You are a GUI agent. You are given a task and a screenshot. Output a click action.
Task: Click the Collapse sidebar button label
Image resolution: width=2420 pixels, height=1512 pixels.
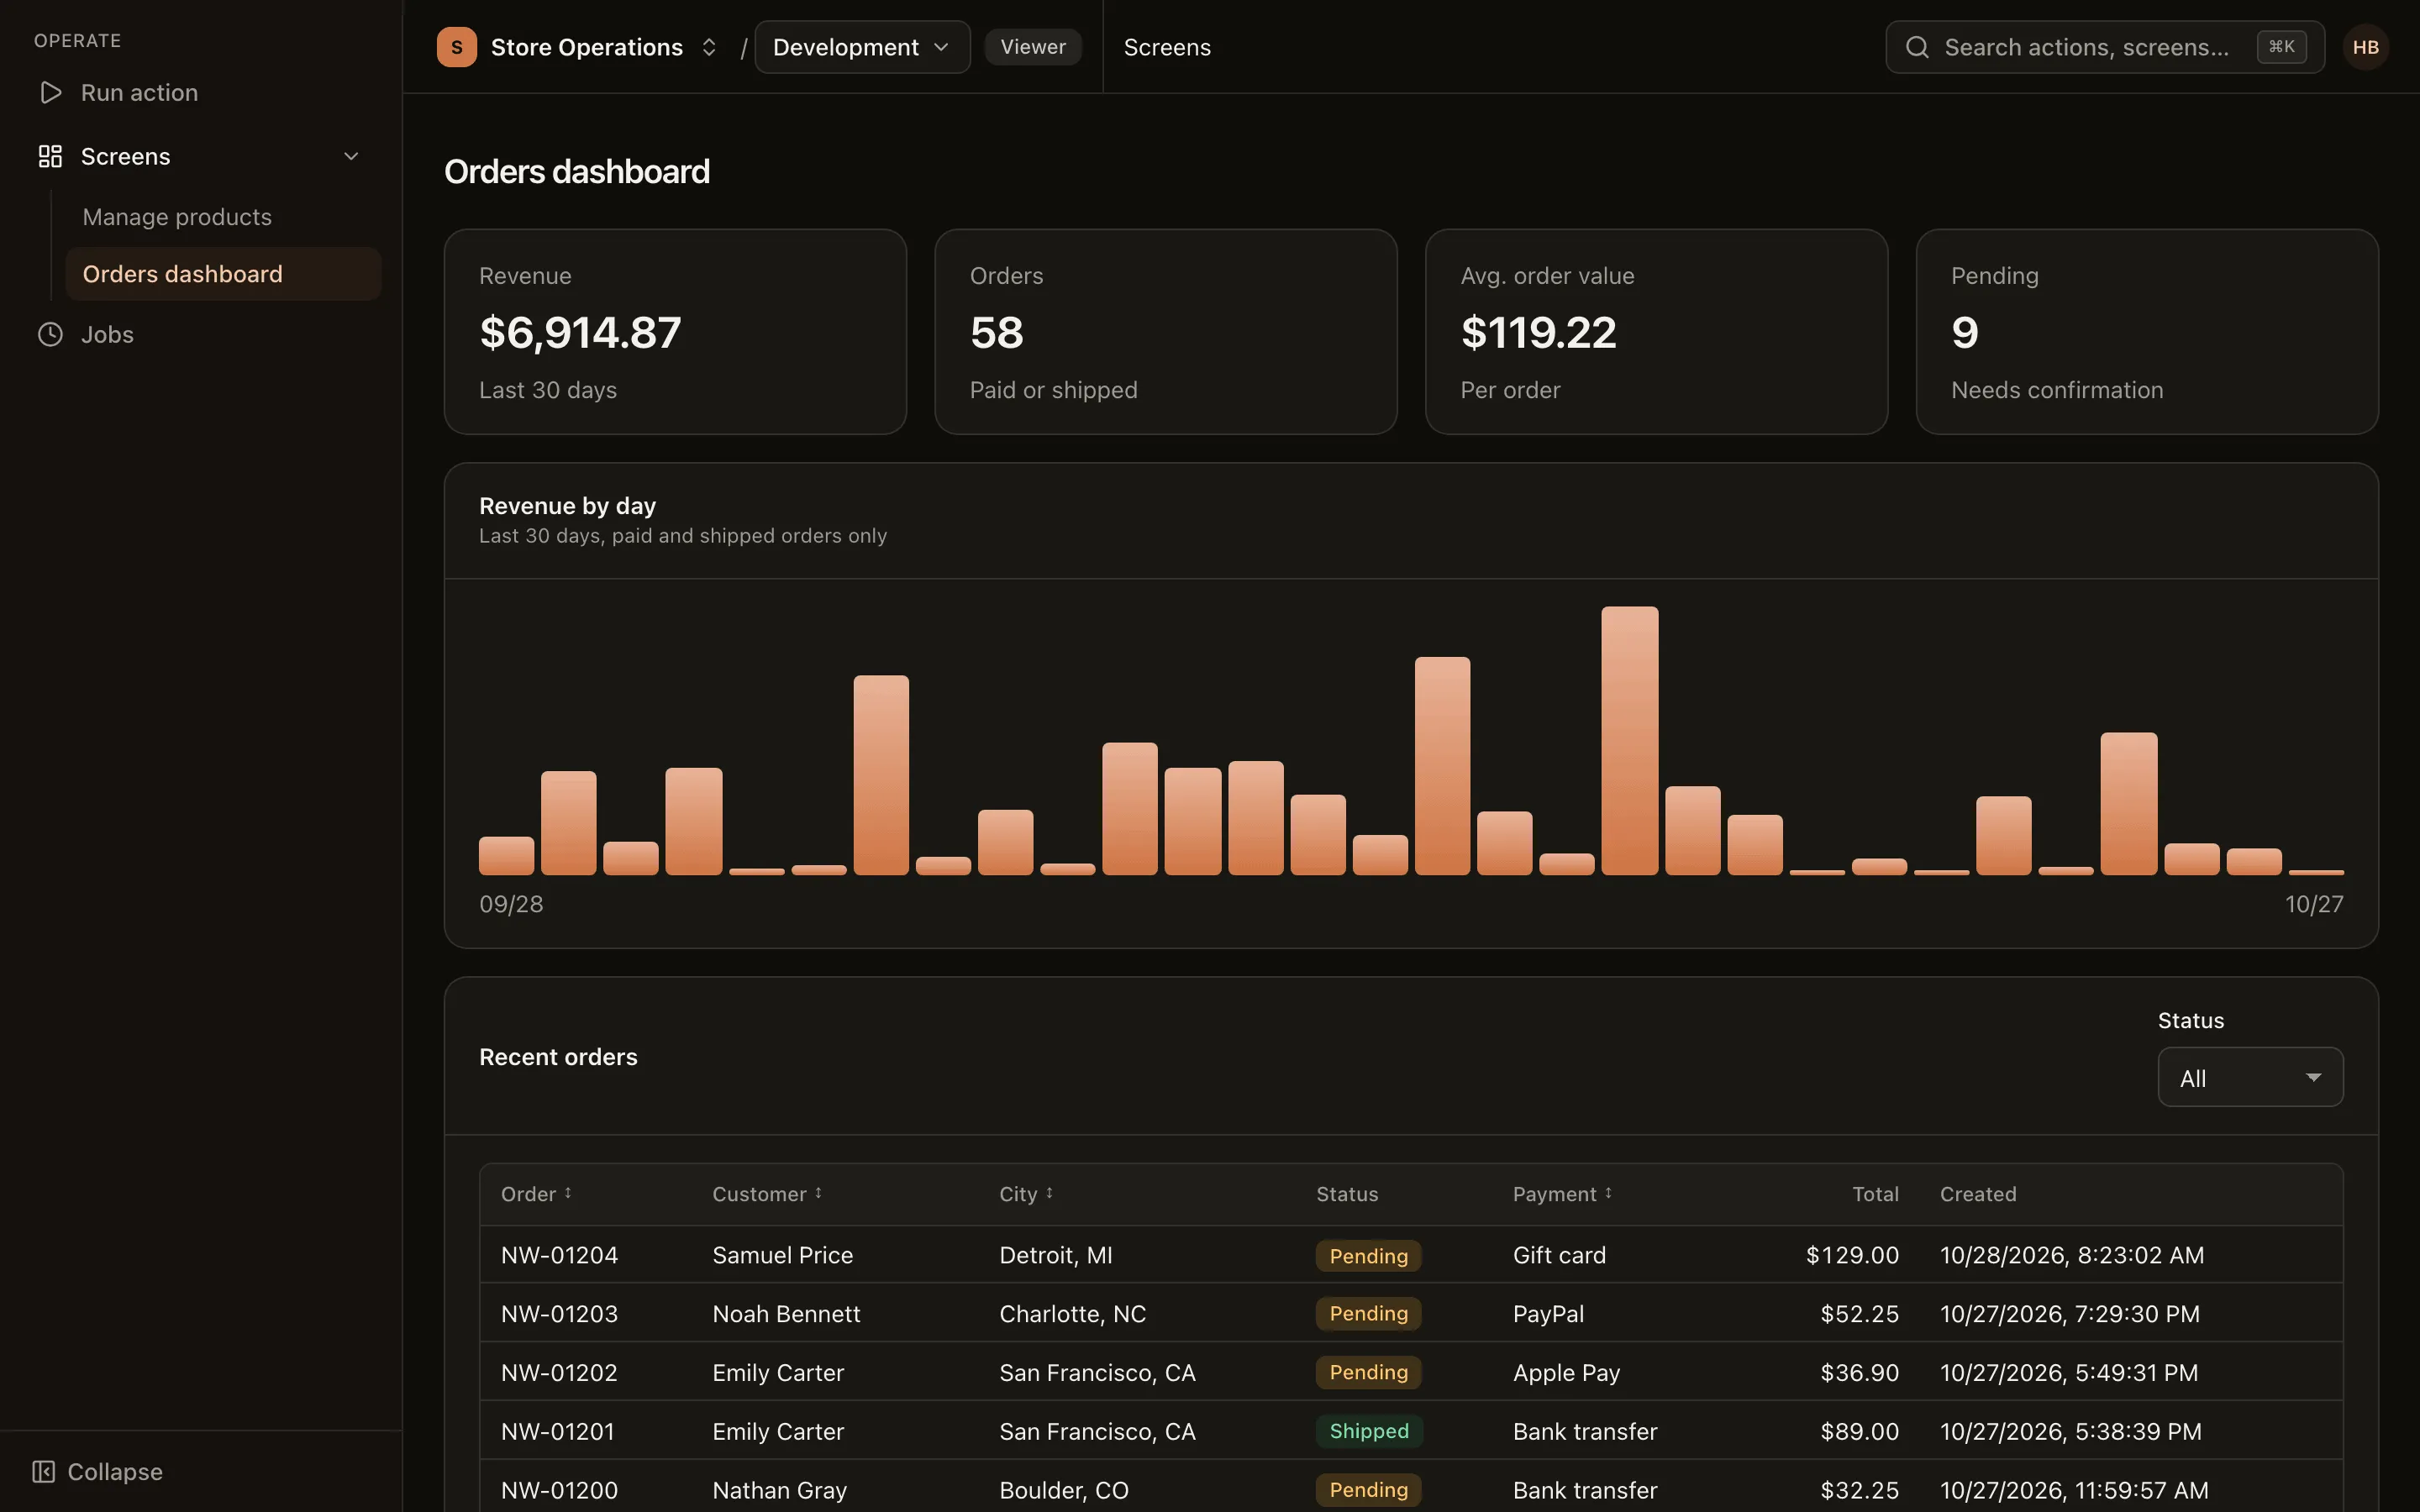point(115,1471)
